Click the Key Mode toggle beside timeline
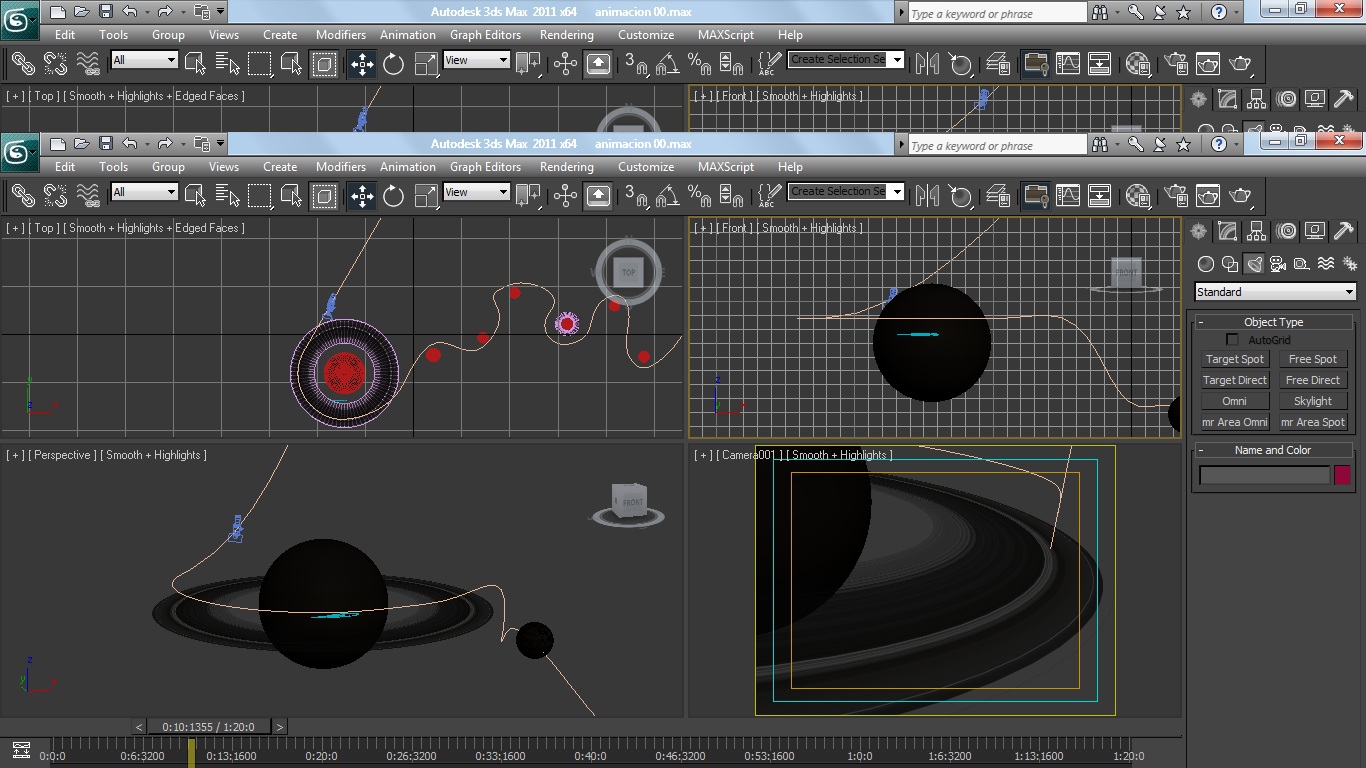 click(21, 750)
